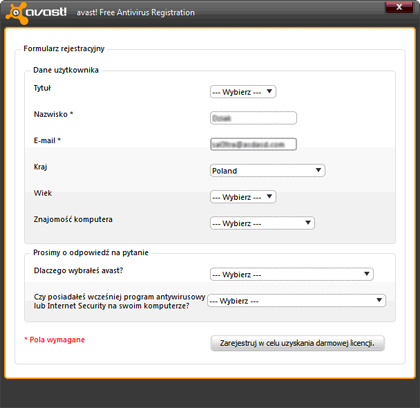420x408 pixels.
Task: Click the 'Kraj' field label
Action: click(40, 167)
